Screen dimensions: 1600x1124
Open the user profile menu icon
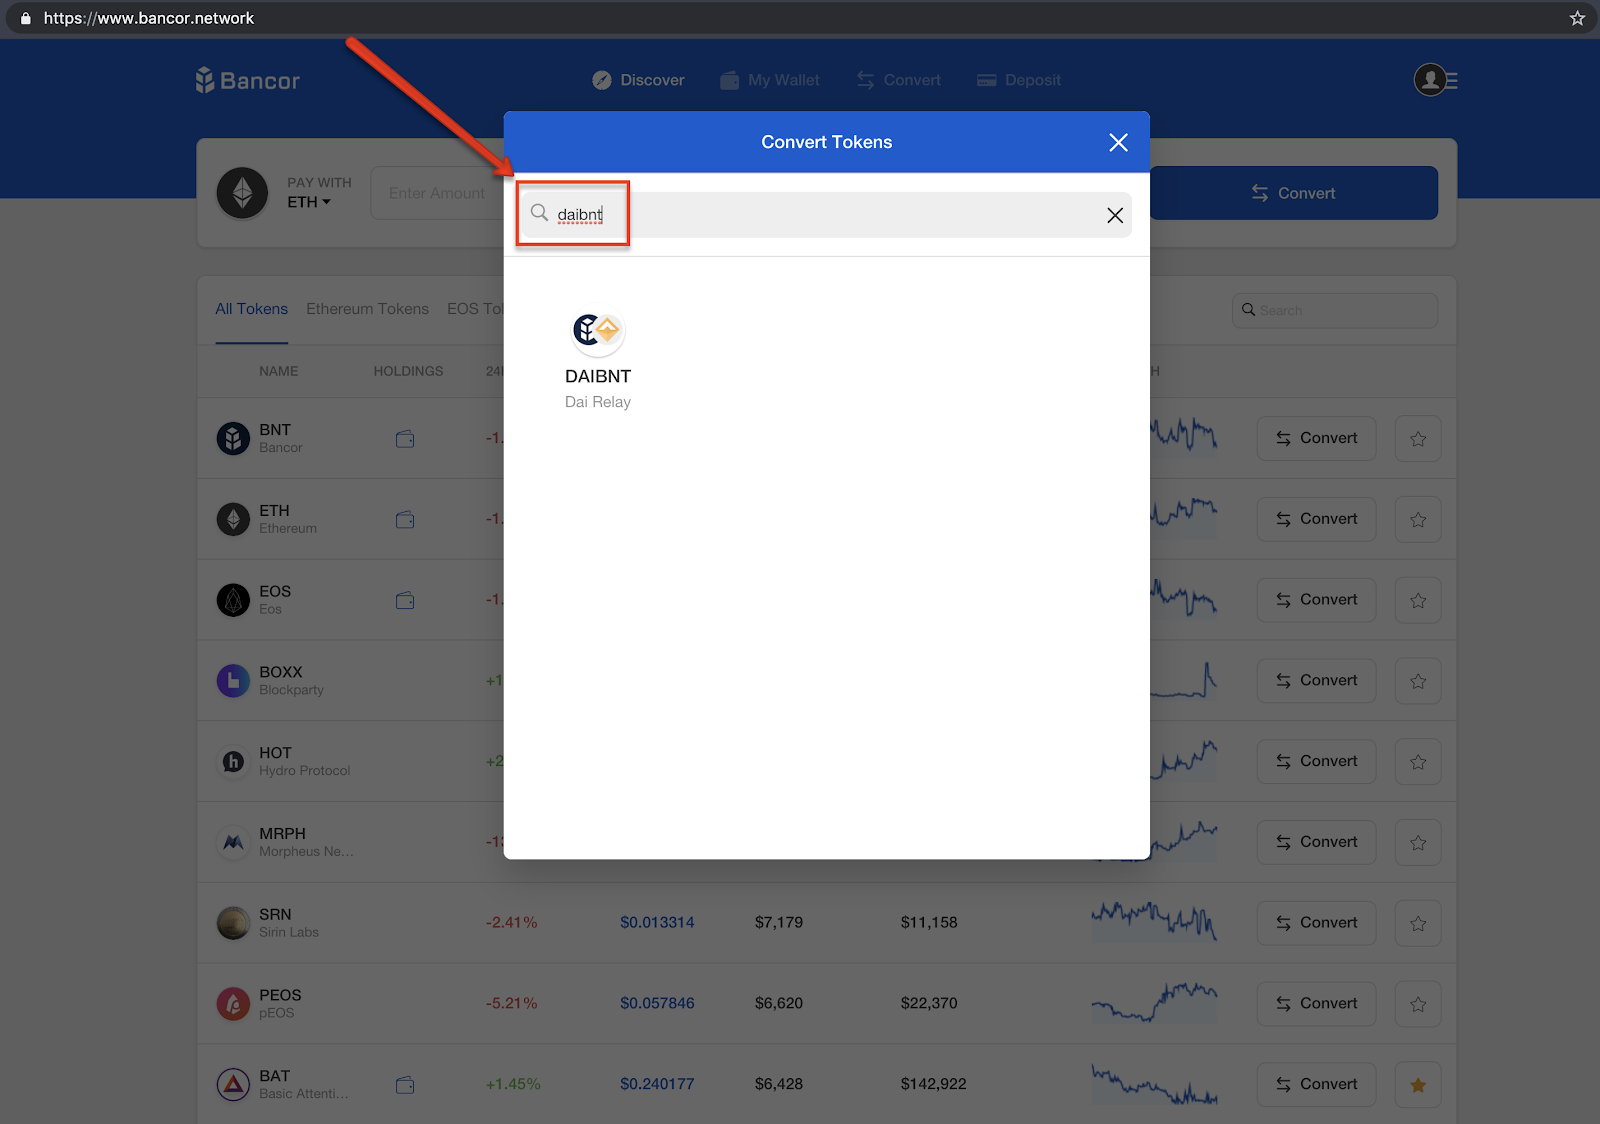1436,80
